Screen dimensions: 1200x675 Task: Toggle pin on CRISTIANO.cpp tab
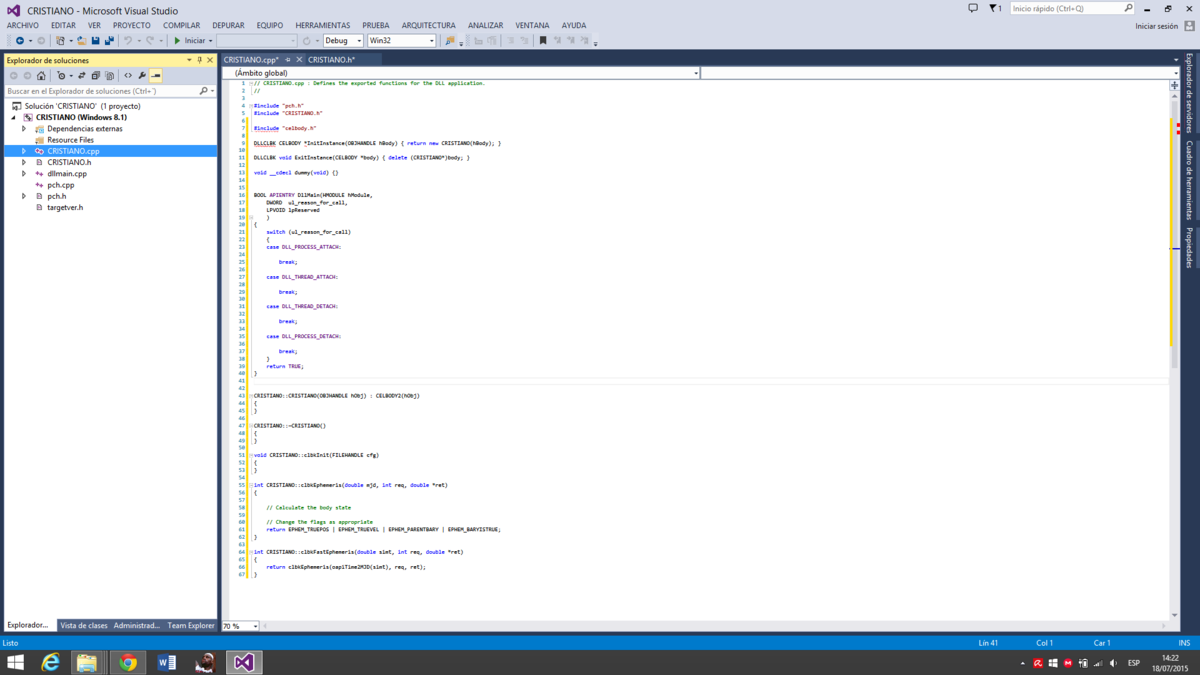[x=288, y=60]
